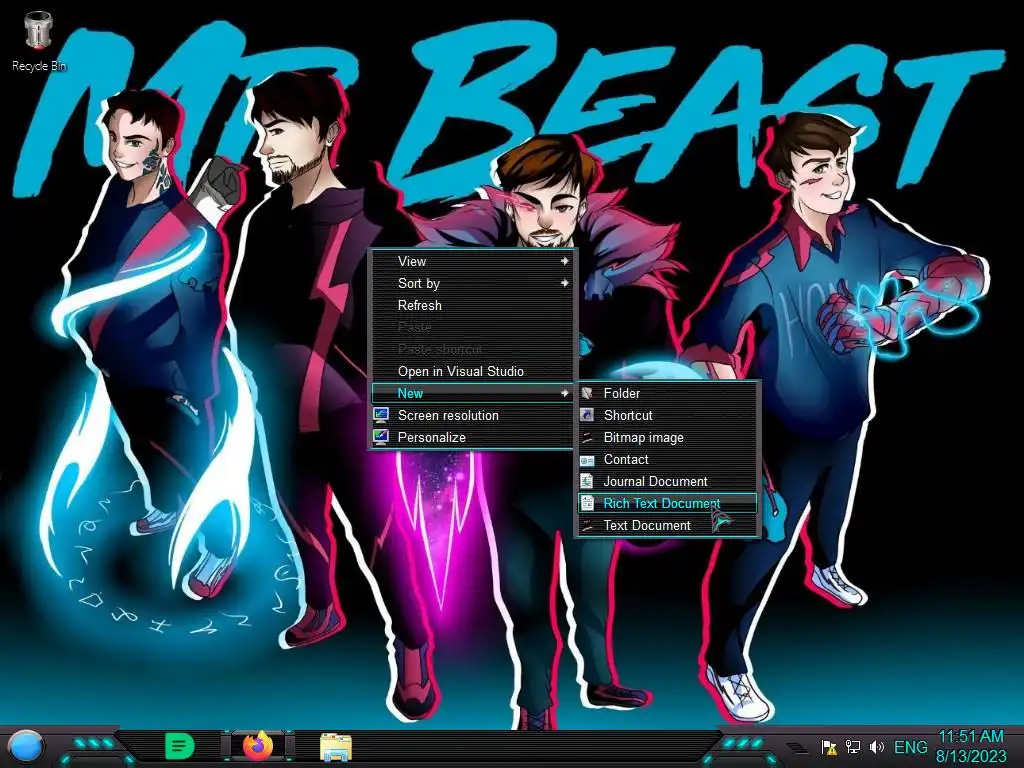Choose Personalize from the menu
Image resolution: width=1024 pixels, height=768 pixels.
click(472, 438)
